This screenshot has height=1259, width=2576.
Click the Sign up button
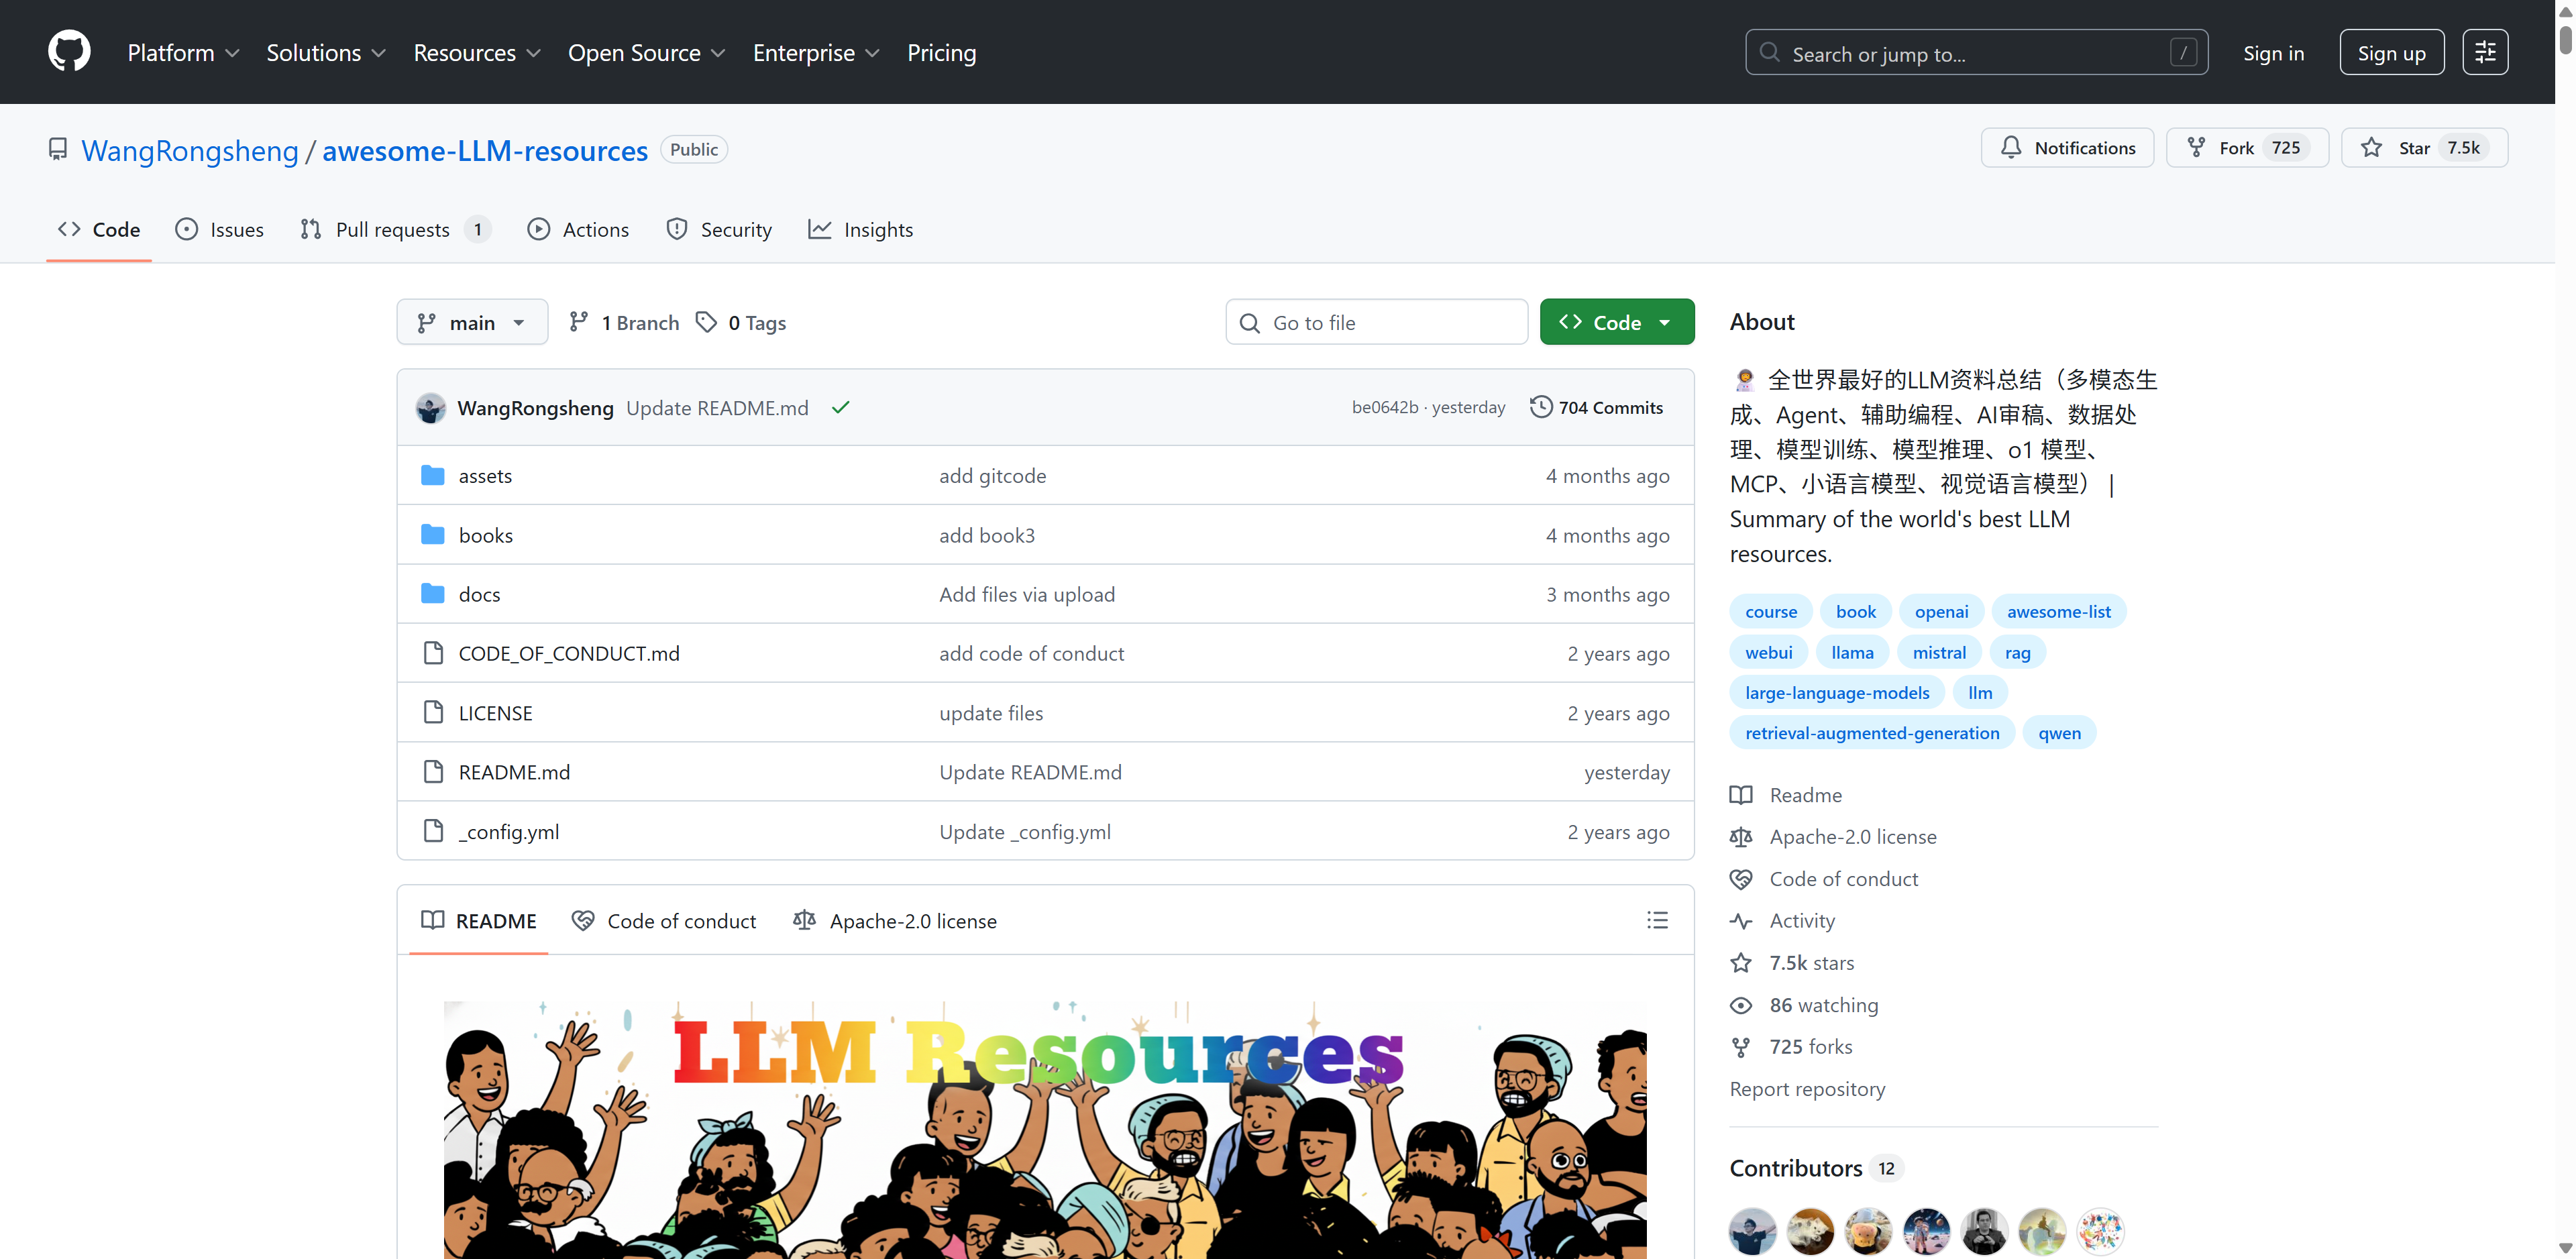[2391, 52]
